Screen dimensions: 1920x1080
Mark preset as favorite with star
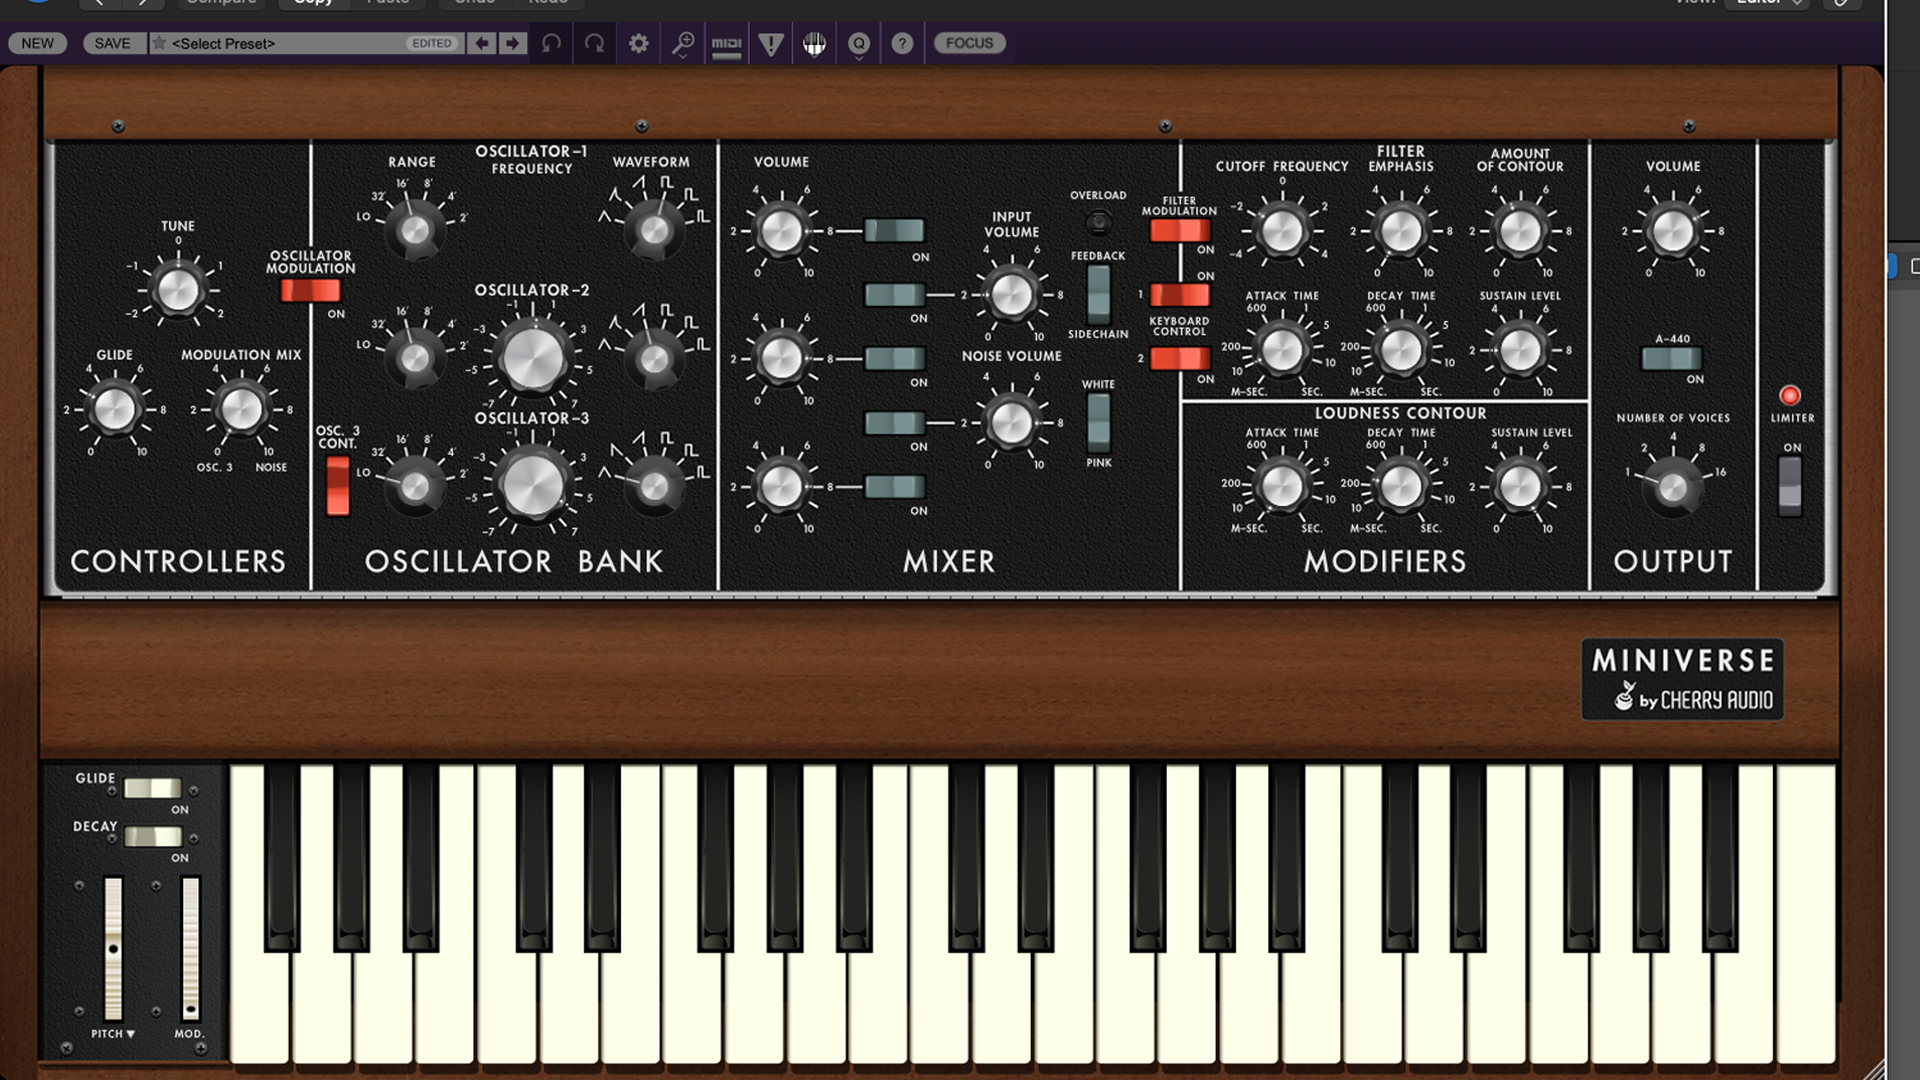point(159,43)
